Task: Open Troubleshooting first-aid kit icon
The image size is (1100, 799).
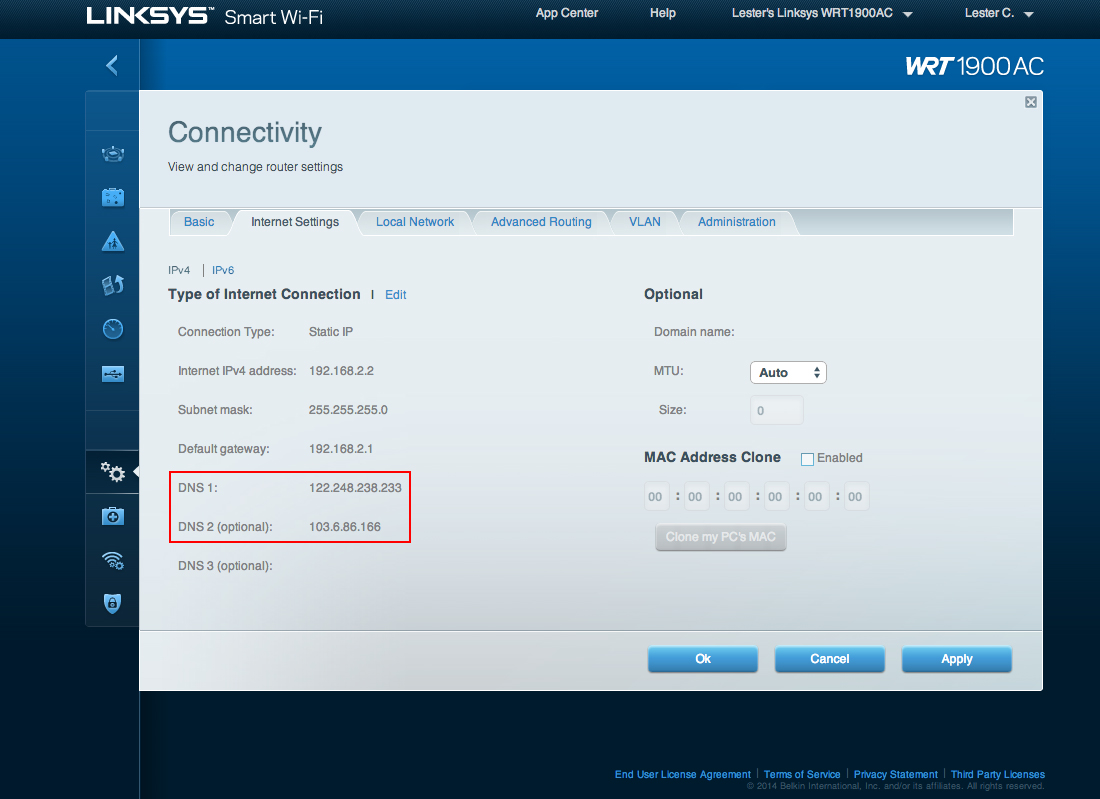Action: (x=113, y=516)
